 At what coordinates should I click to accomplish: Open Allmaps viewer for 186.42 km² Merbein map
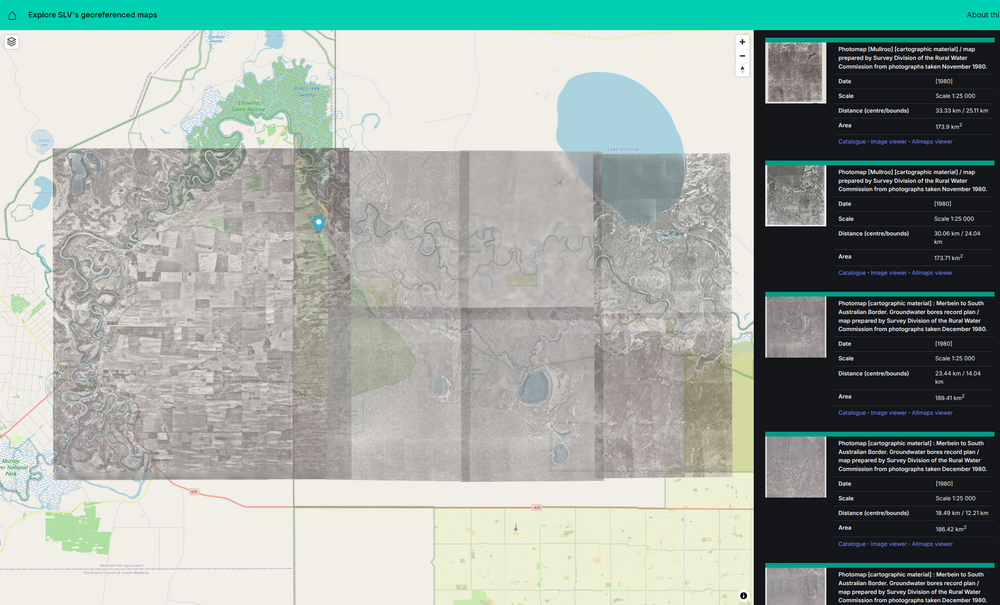coord(932,544)
